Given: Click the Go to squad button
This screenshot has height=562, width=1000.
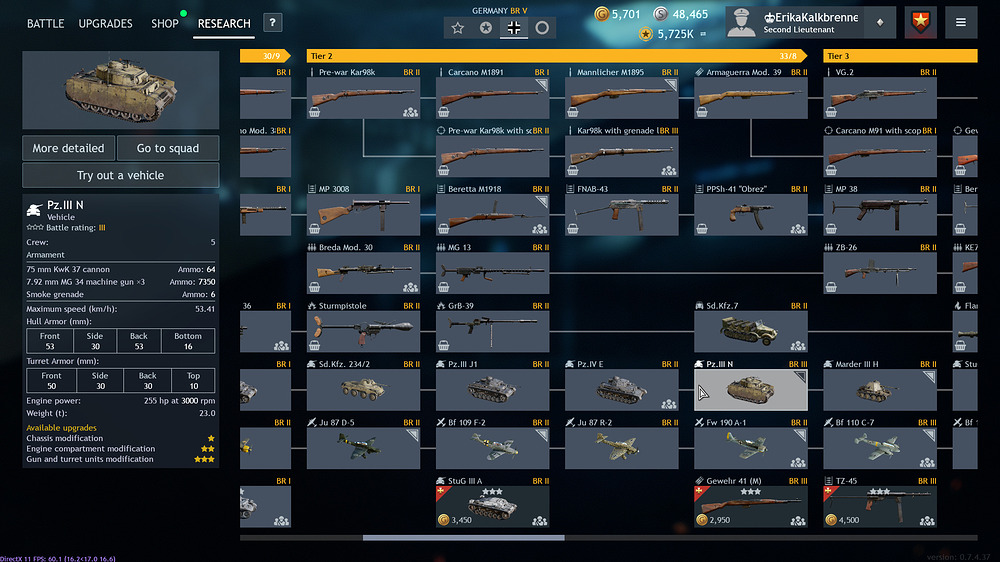Looking at the screenshot, I should tap(168, 148).
